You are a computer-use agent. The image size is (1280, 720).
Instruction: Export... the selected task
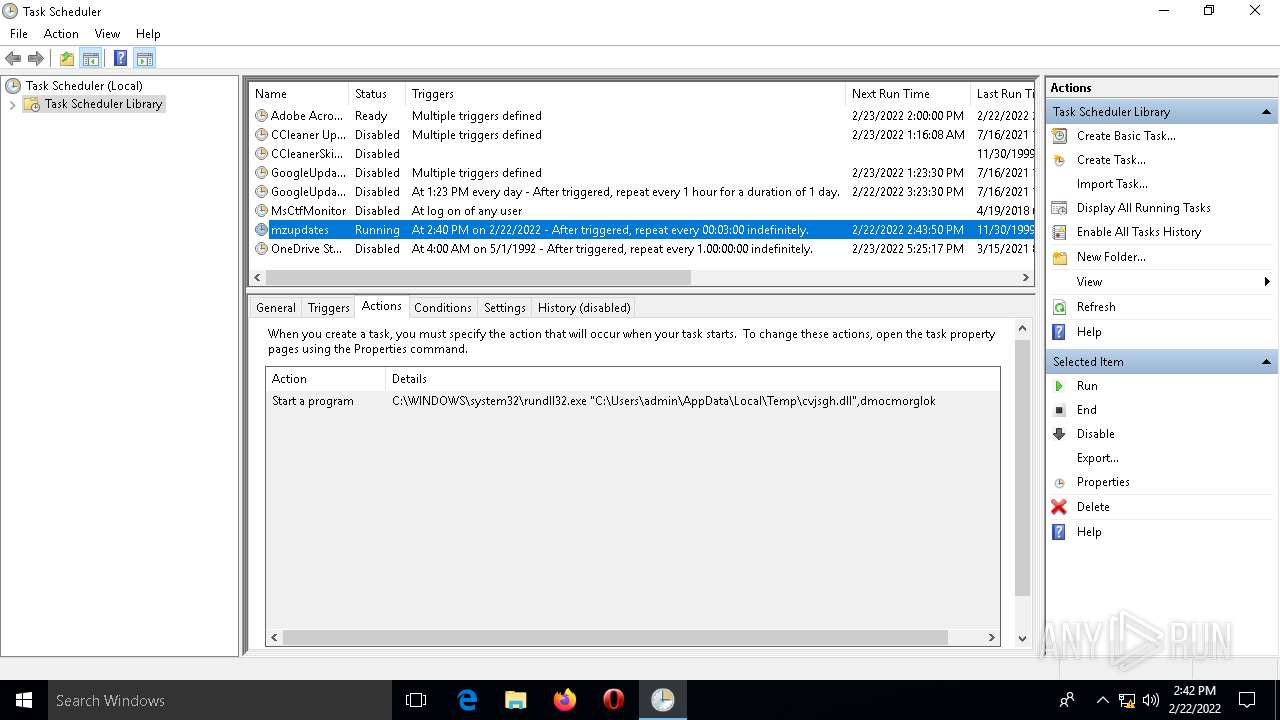(x=1098, y=458)
